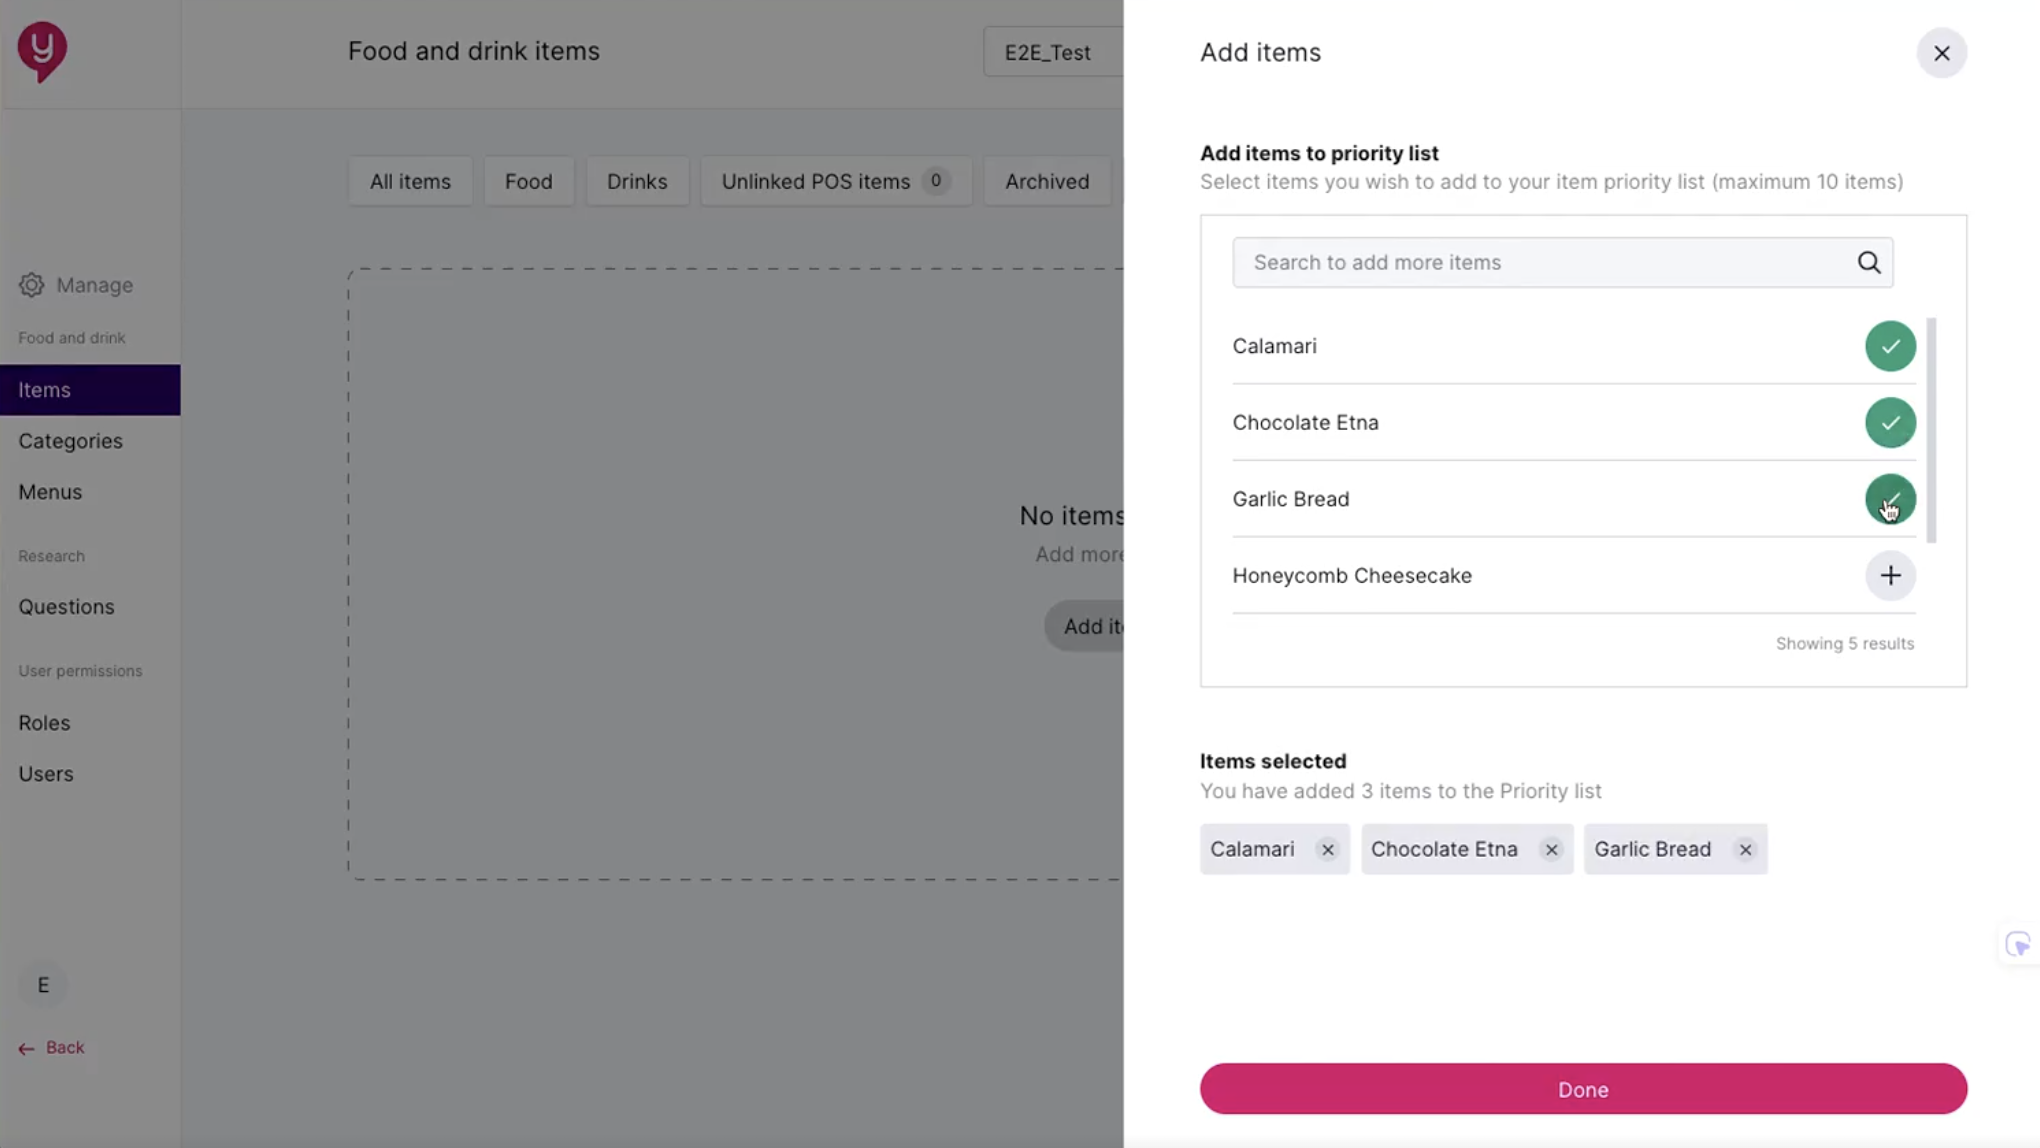This screenshot has width=2040, height=1148.
Task: Toggle off Garlic Bread checkmark
Action: point(1889,499)
